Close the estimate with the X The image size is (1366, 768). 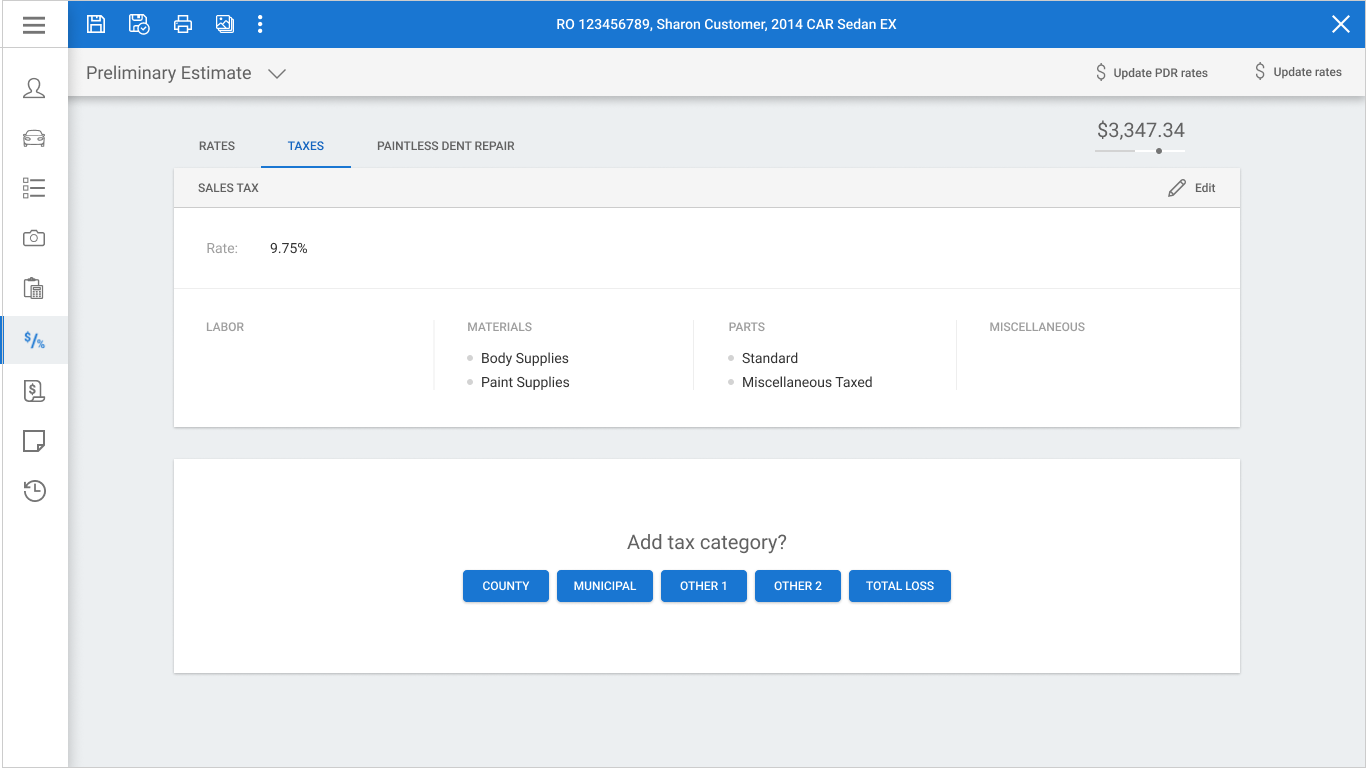(x=1341, y=24)
